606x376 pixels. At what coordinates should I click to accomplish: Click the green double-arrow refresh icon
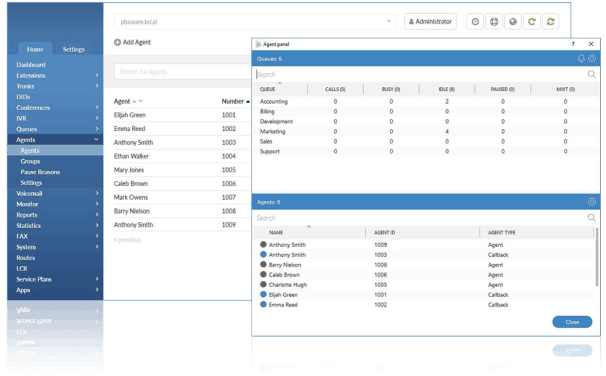551,22
